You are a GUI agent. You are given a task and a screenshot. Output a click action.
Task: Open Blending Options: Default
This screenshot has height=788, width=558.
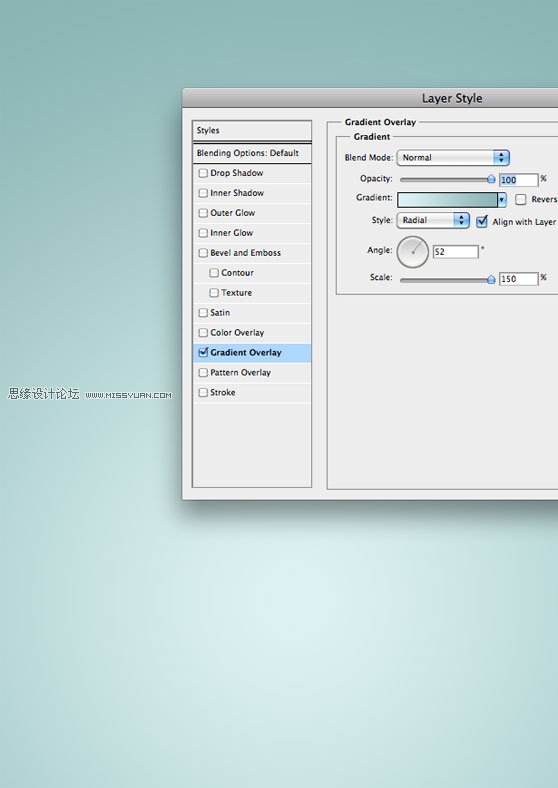coord(252,153)
